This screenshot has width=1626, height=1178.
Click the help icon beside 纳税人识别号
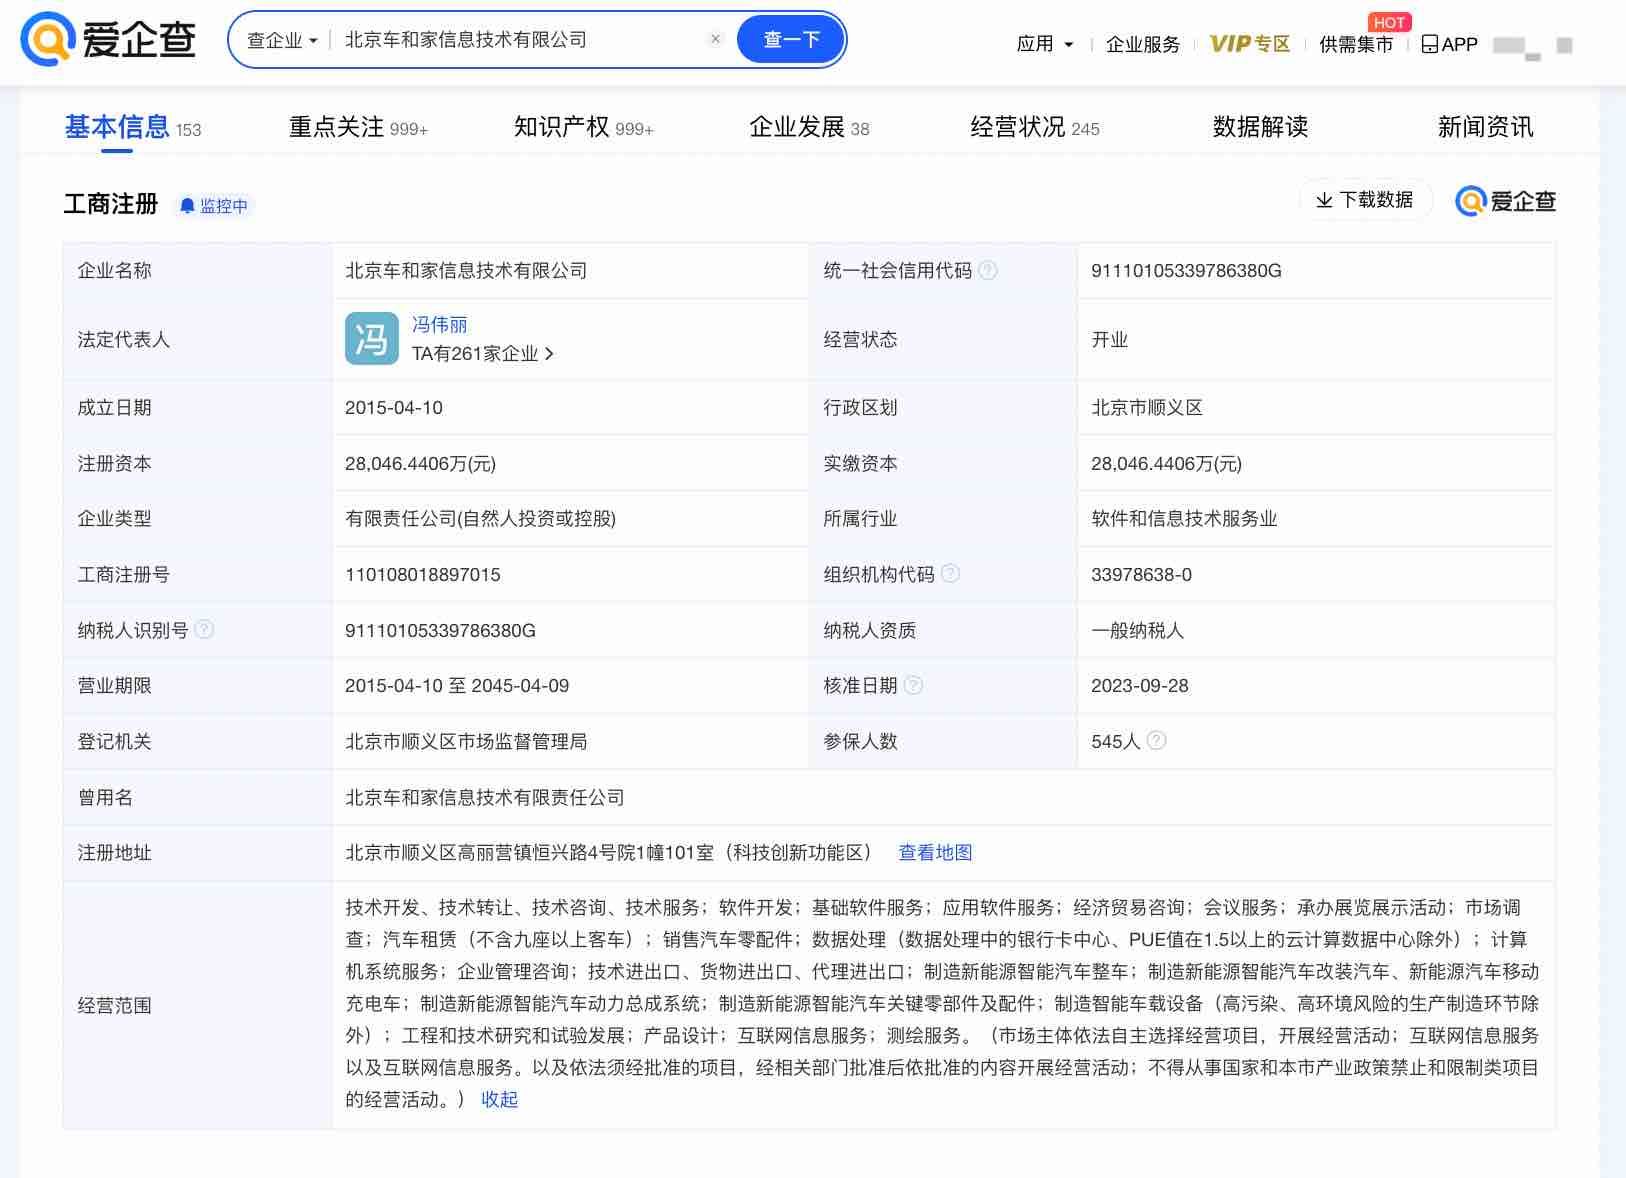[x=204, y=630]
